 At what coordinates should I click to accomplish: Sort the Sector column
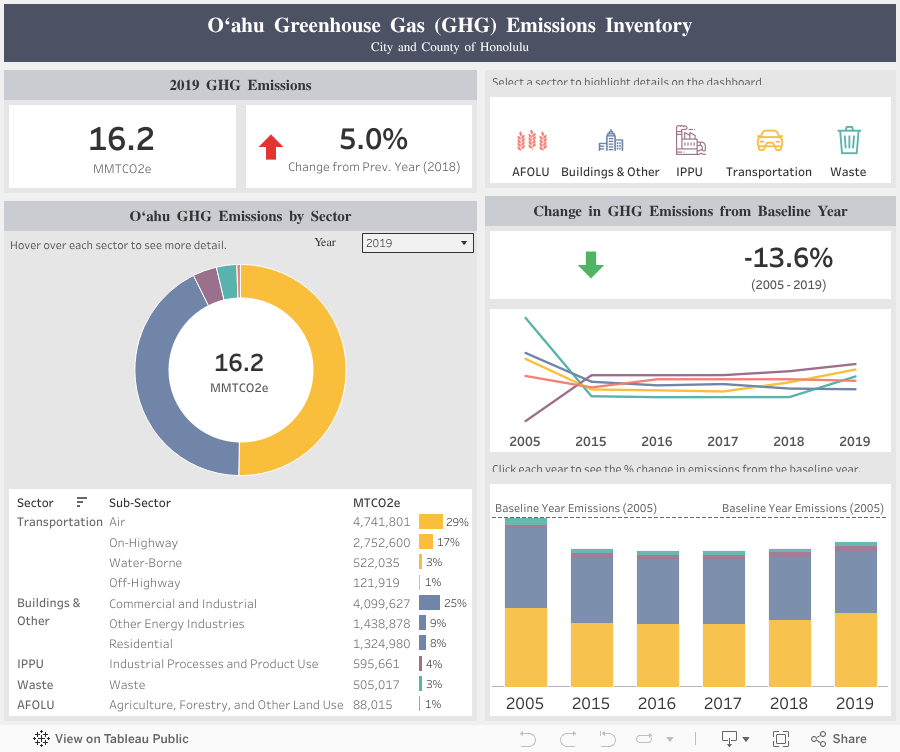click(82, 503)
